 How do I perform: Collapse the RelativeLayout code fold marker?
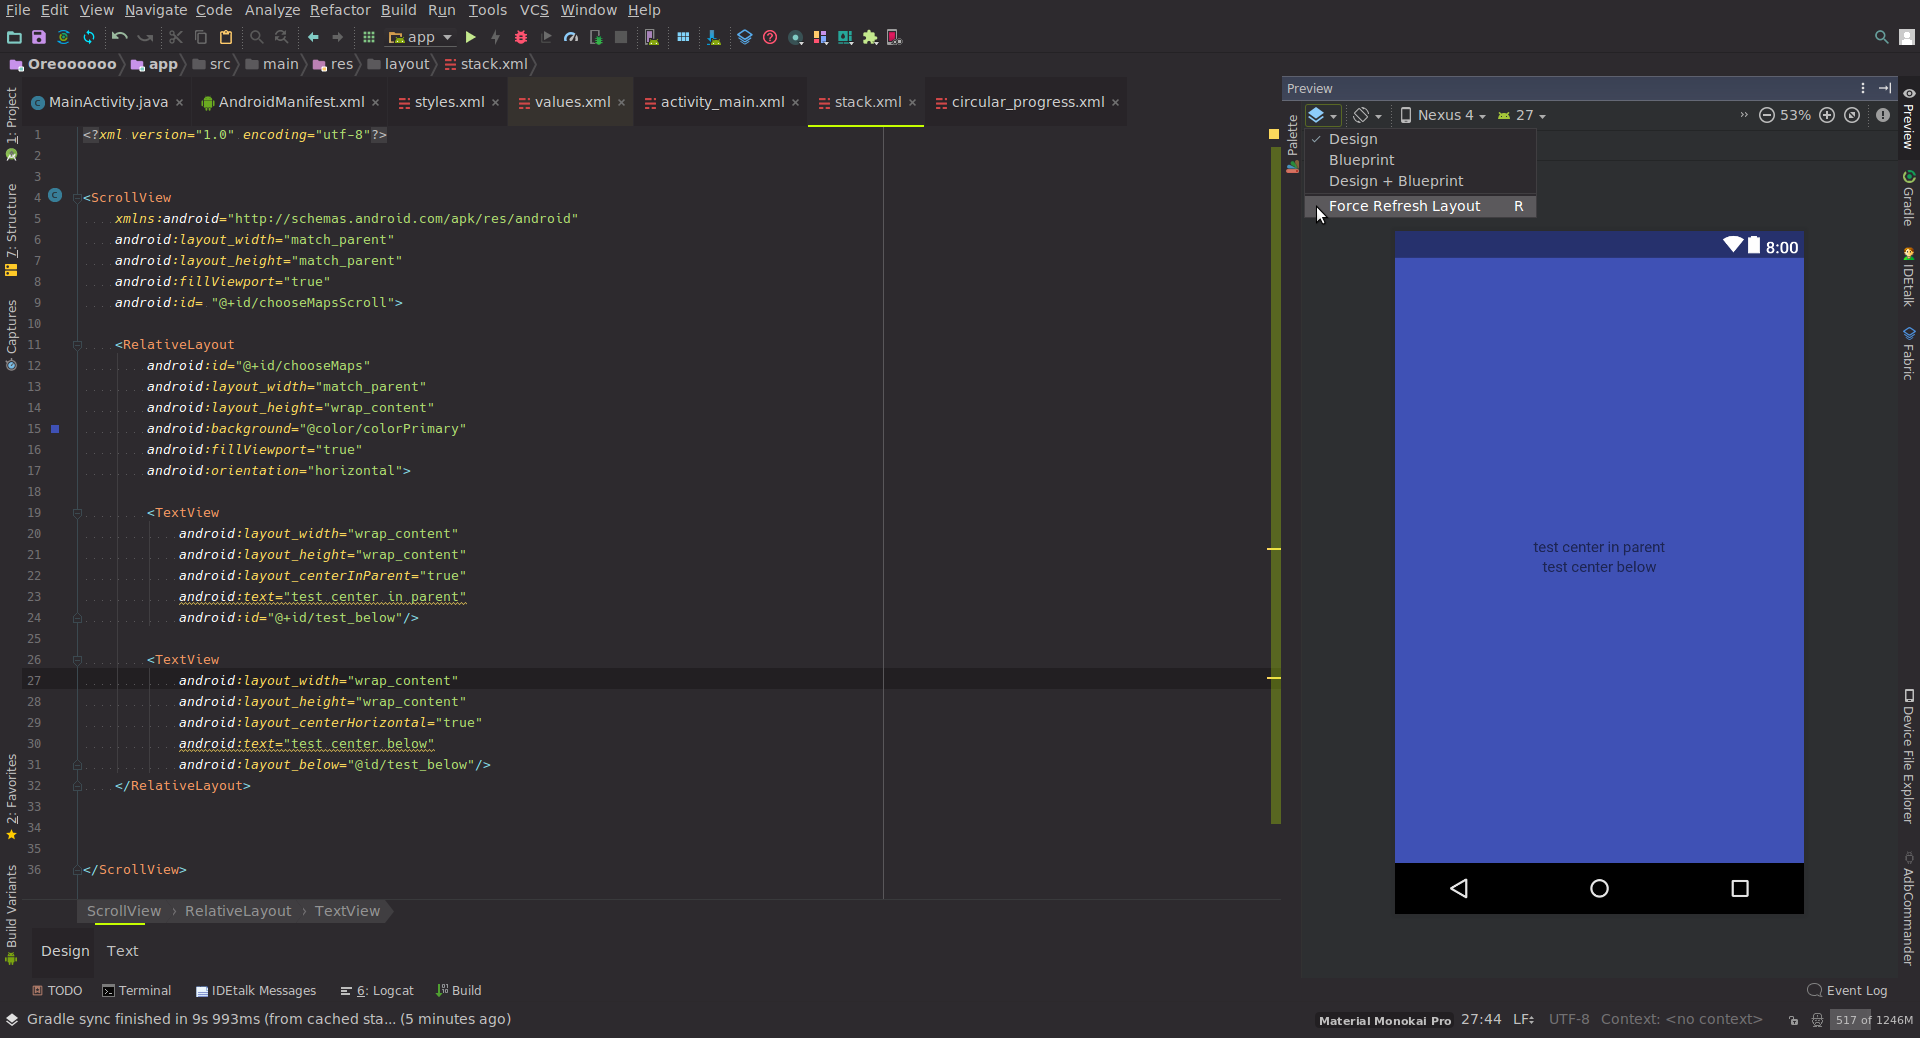point(77,344)
